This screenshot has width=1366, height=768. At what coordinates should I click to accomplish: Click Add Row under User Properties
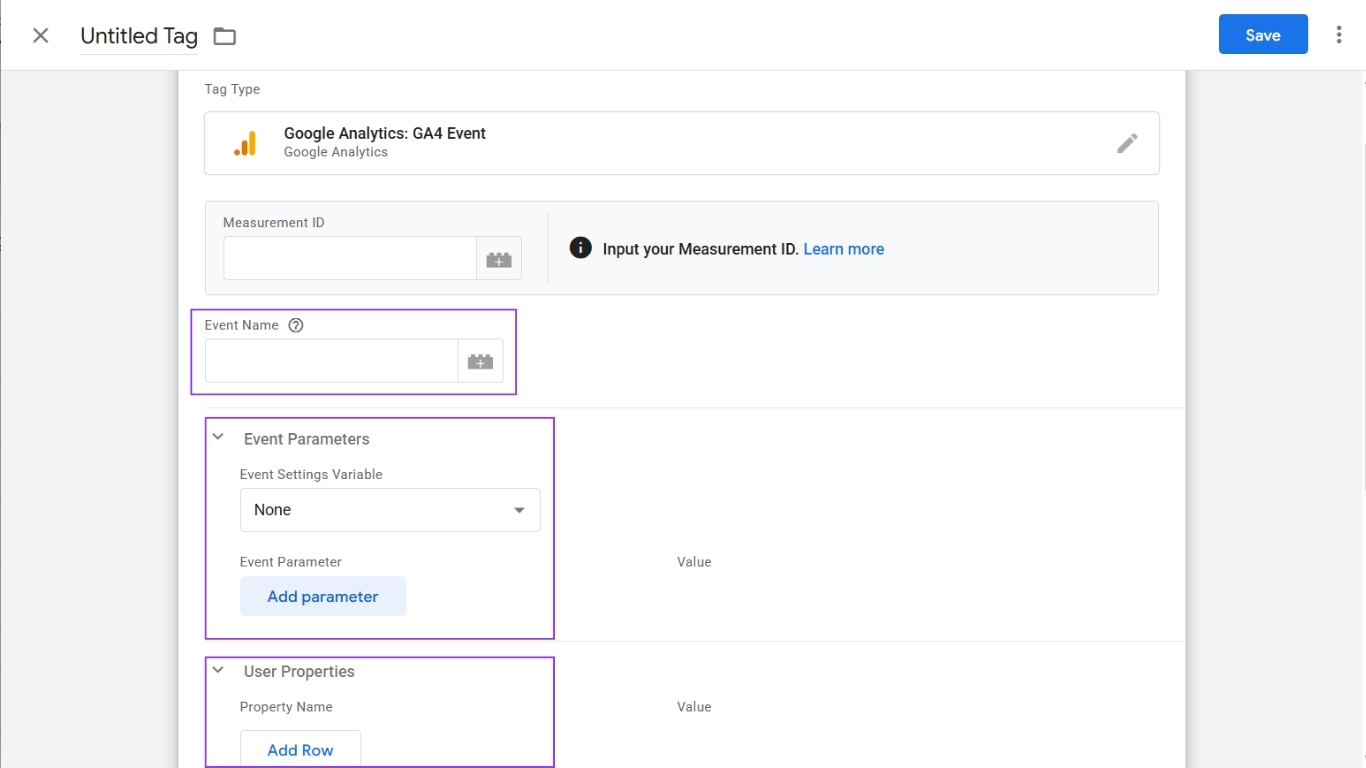tap(300, 750)
